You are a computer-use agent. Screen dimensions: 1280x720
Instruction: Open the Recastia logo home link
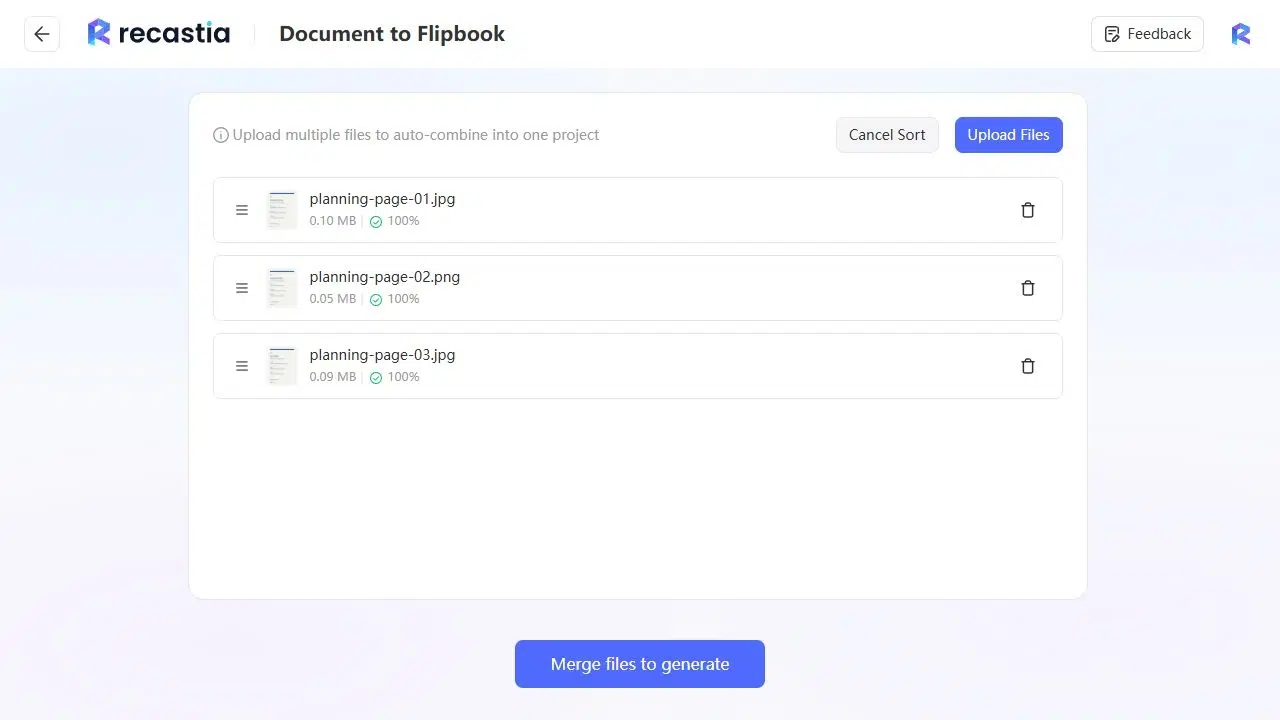[159, 33]
